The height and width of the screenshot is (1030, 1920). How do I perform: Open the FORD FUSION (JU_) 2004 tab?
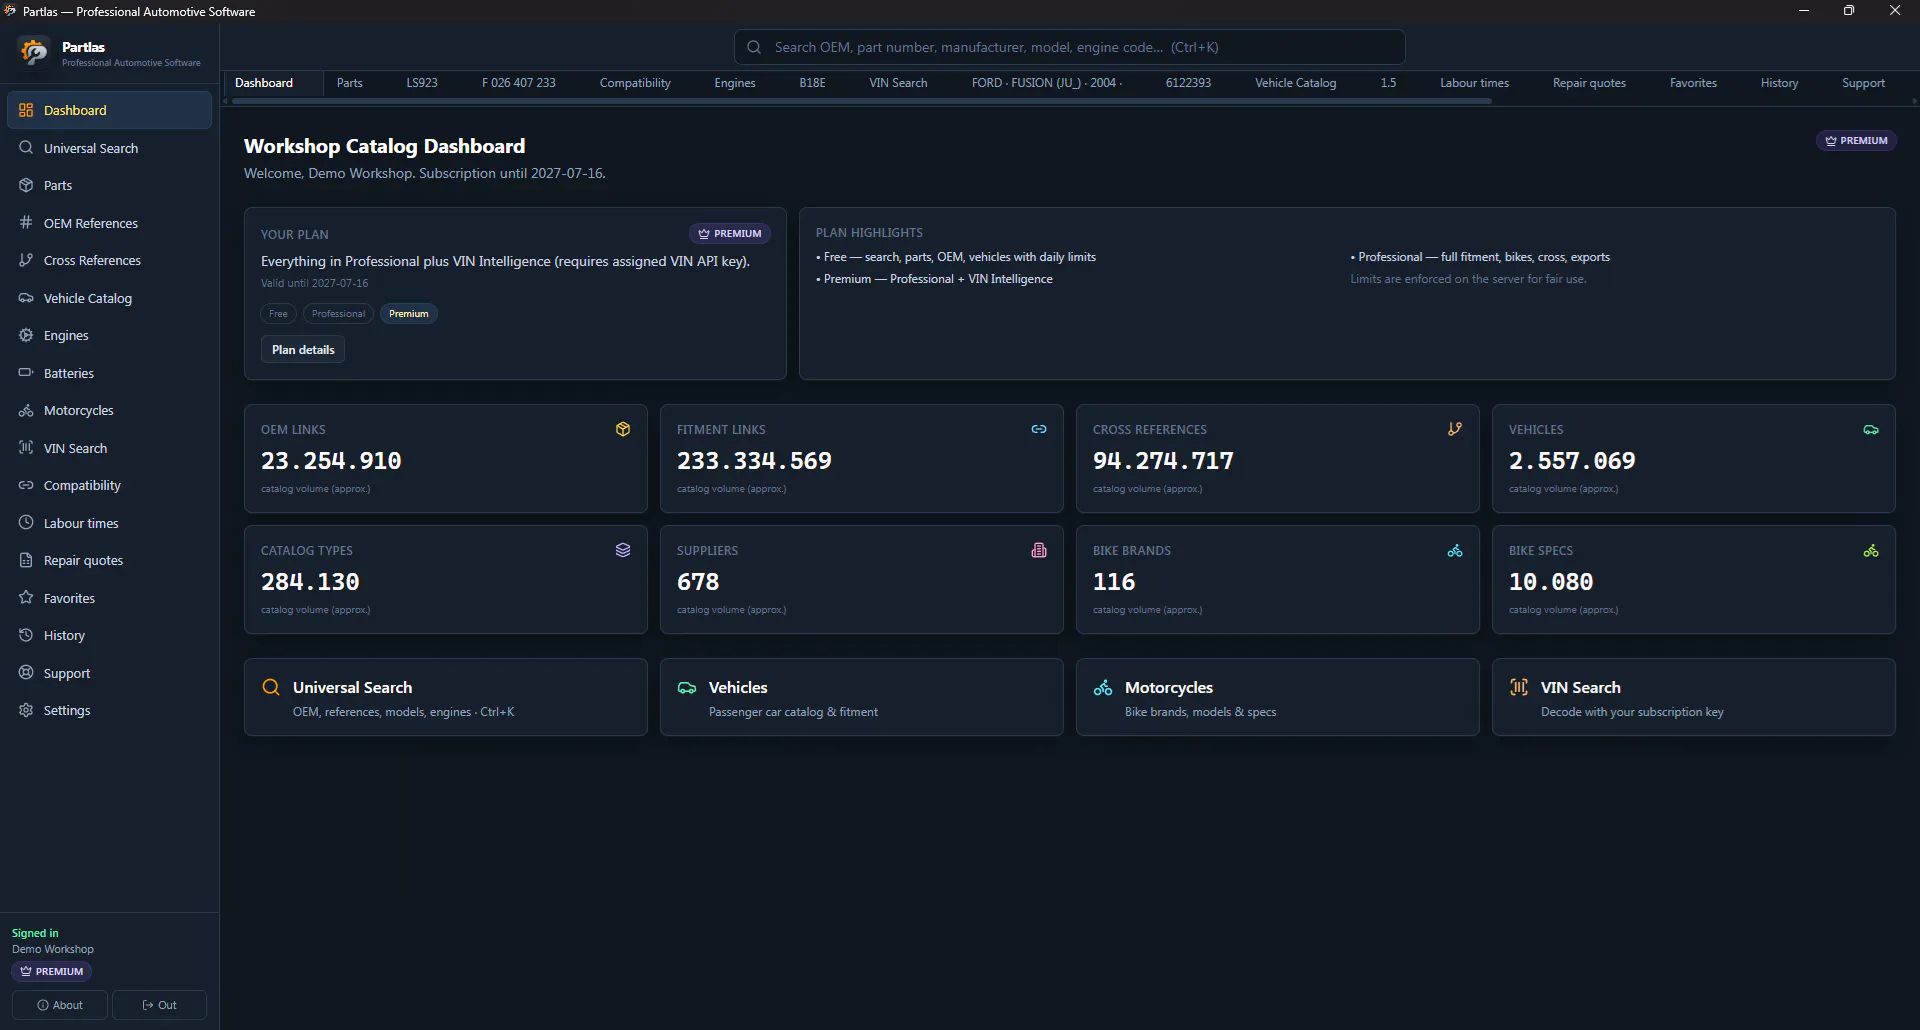coord(1046,83)
